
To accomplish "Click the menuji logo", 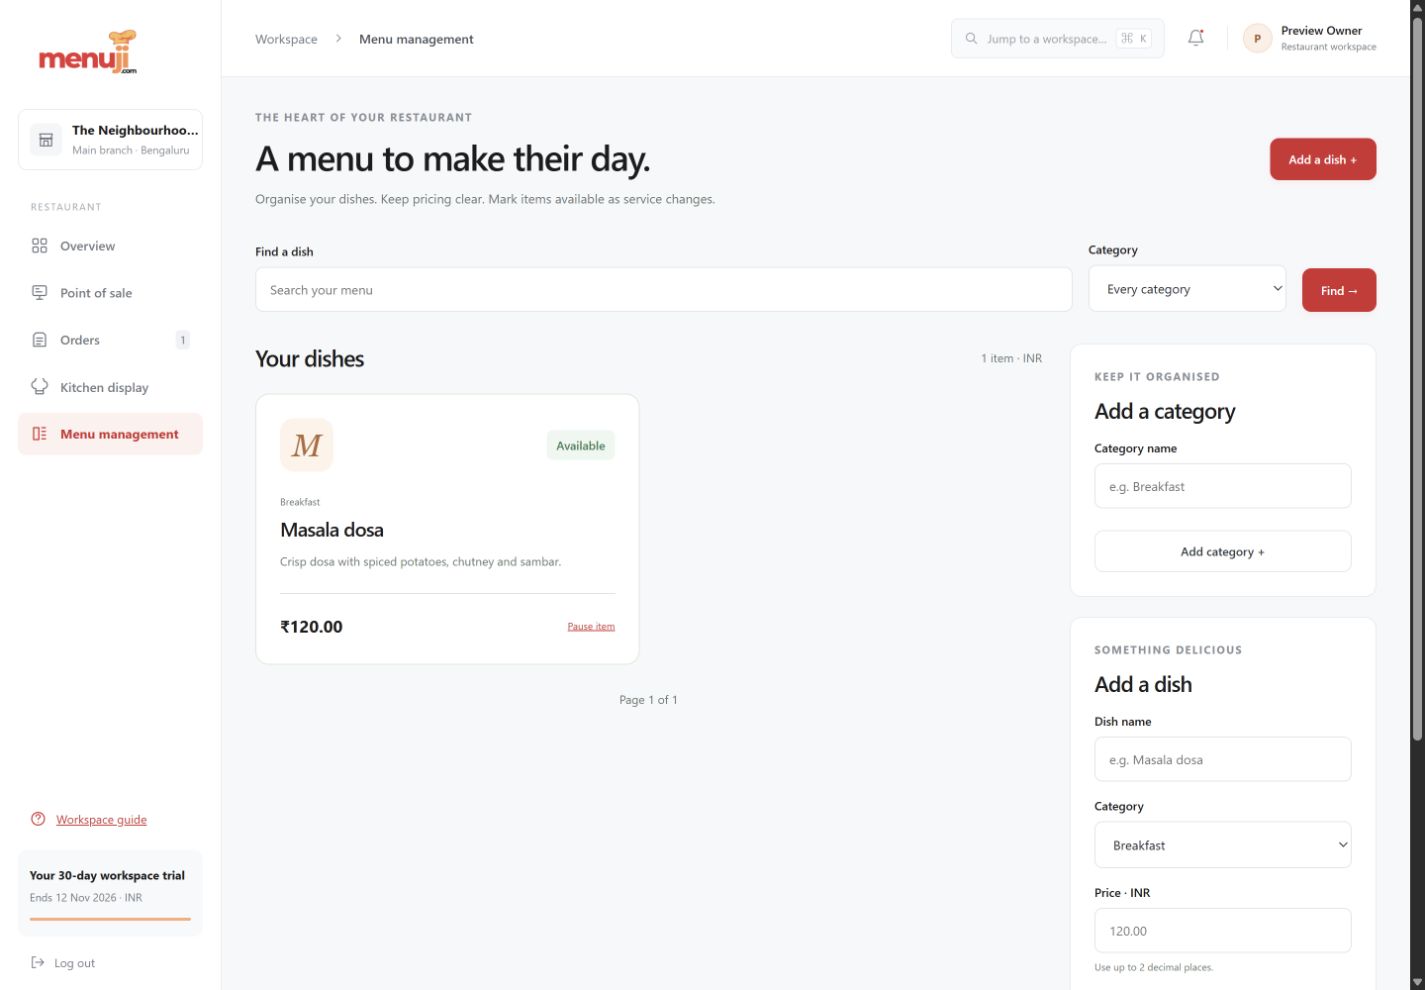I will [88, 52].
